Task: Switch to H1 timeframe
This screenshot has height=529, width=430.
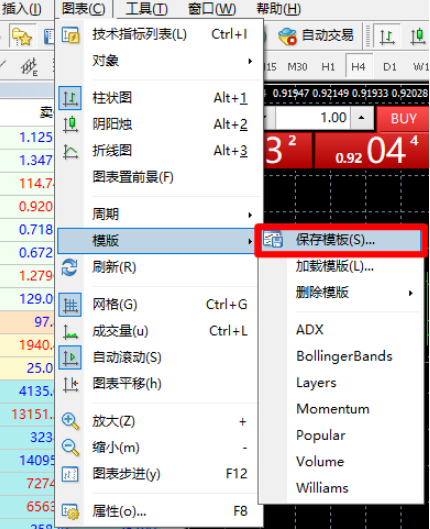Action: coord(327,67)
